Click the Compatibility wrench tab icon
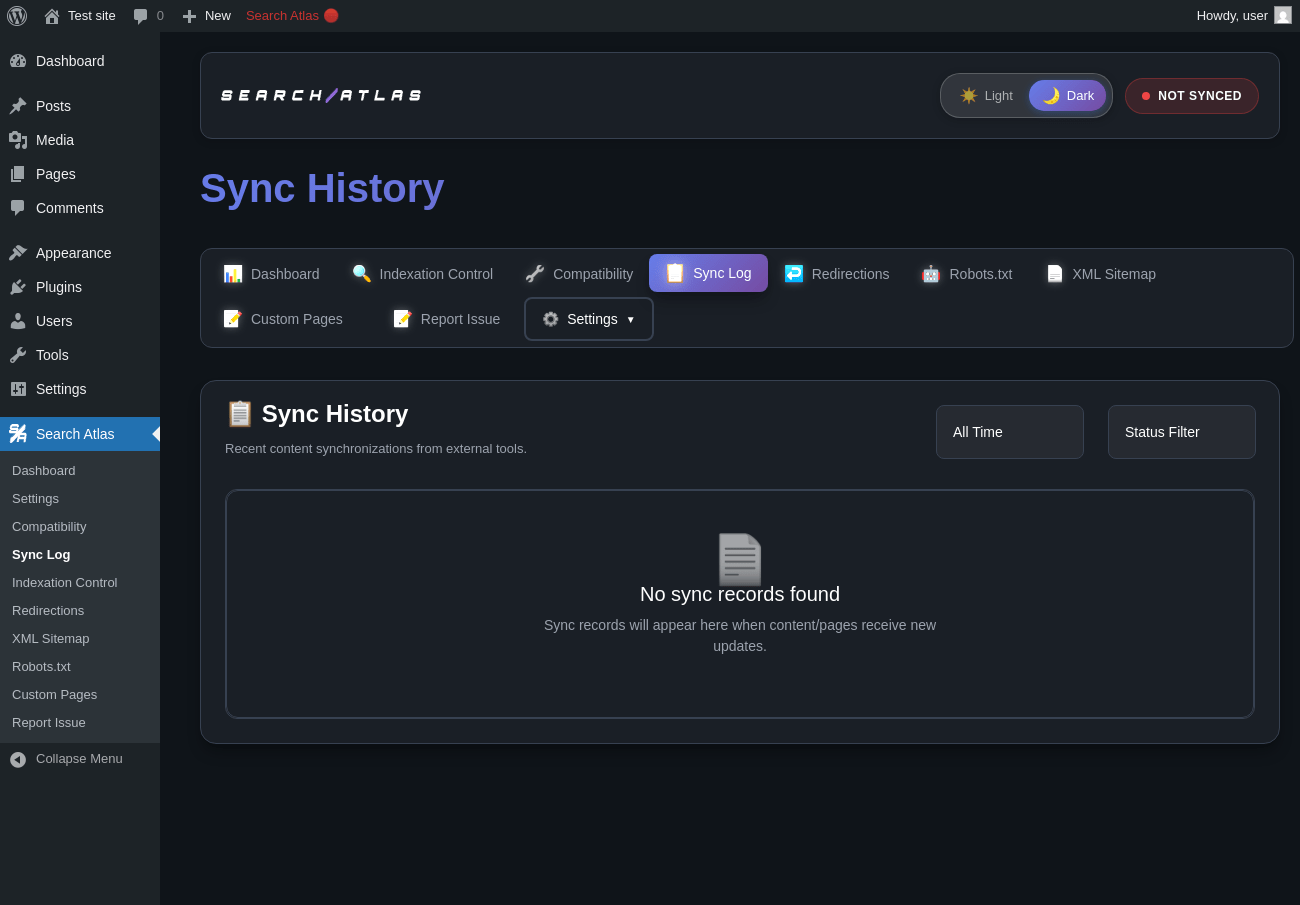The width and height of the screenshot is (1300, 905). pos(535,273)
